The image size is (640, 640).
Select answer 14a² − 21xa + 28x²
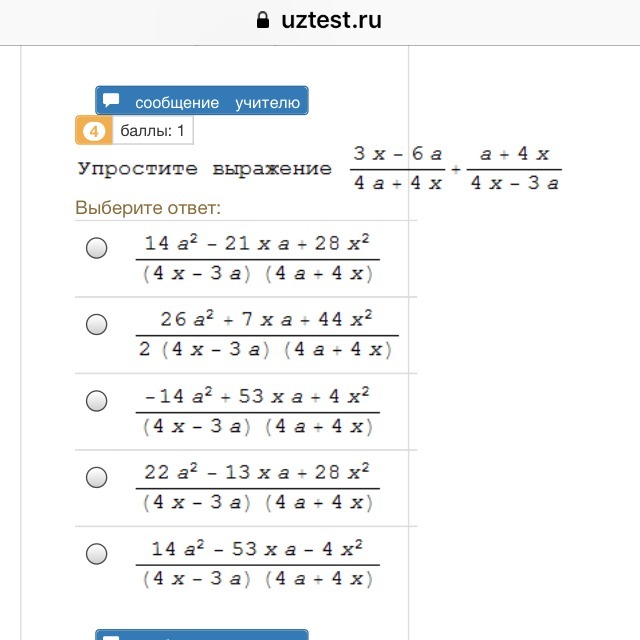click(x=97, y=248)
